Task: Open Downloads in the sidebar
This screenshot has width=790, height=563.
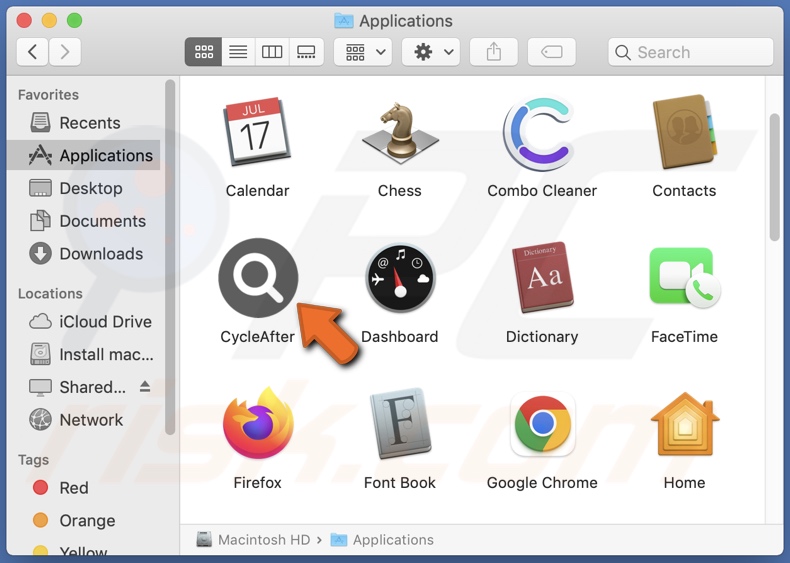Action: point(84,254)
